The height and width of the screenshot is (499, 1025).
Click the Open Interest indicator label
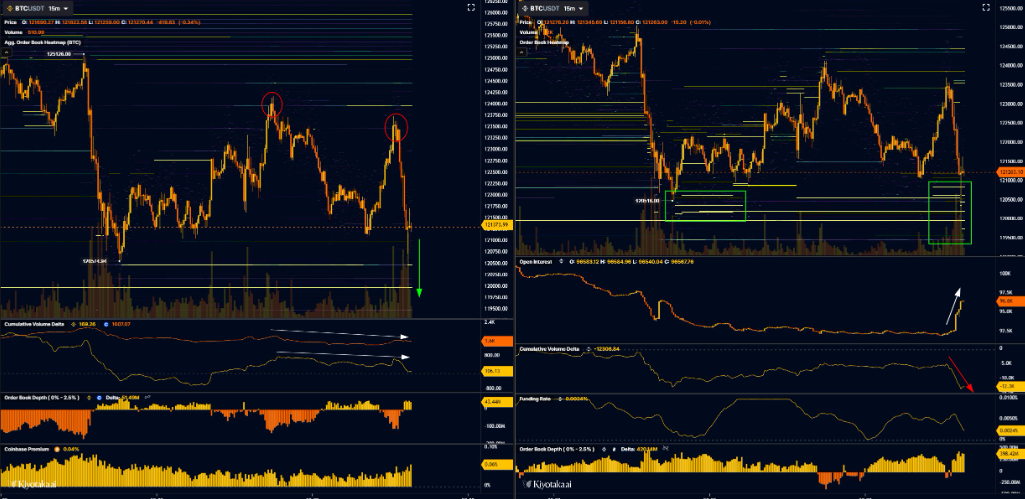click(542, 262)
